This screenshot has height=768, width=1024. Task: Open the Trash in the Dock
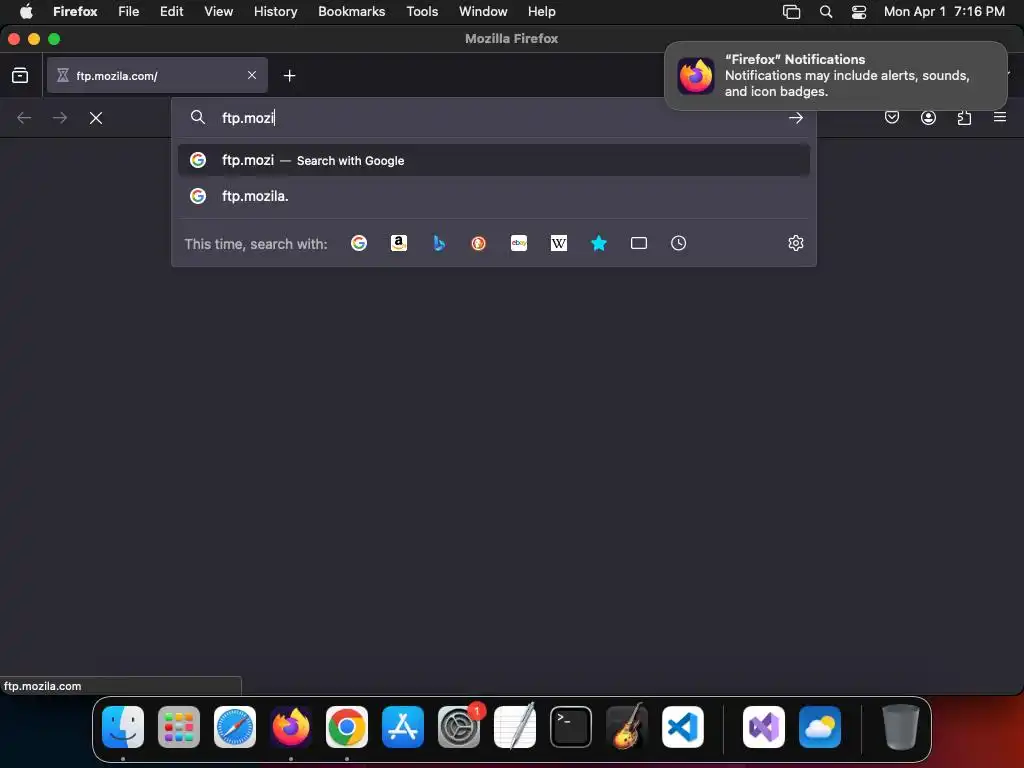tap(901, 727)
